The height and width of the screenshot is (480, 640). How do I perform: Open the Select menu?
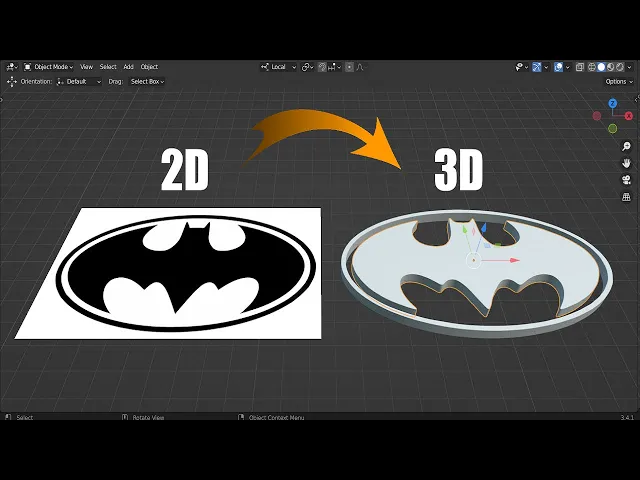click(108, 67)
